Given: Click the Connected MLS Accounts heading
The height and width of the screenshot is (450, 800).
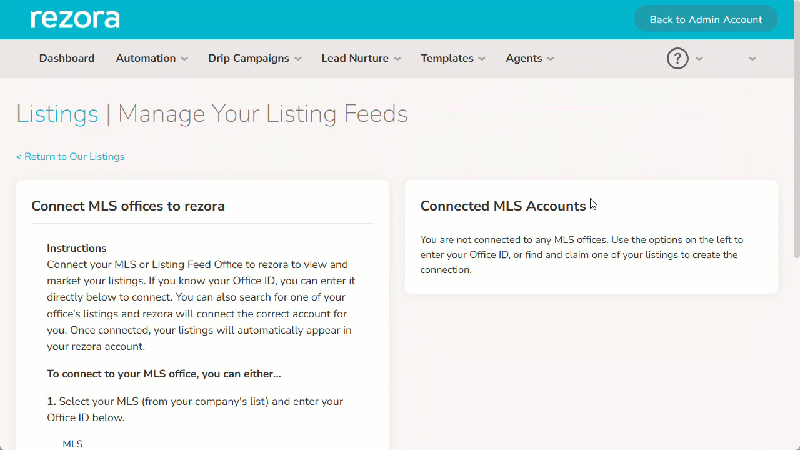Looking at the screenshot, I should (x=503, y=206).
